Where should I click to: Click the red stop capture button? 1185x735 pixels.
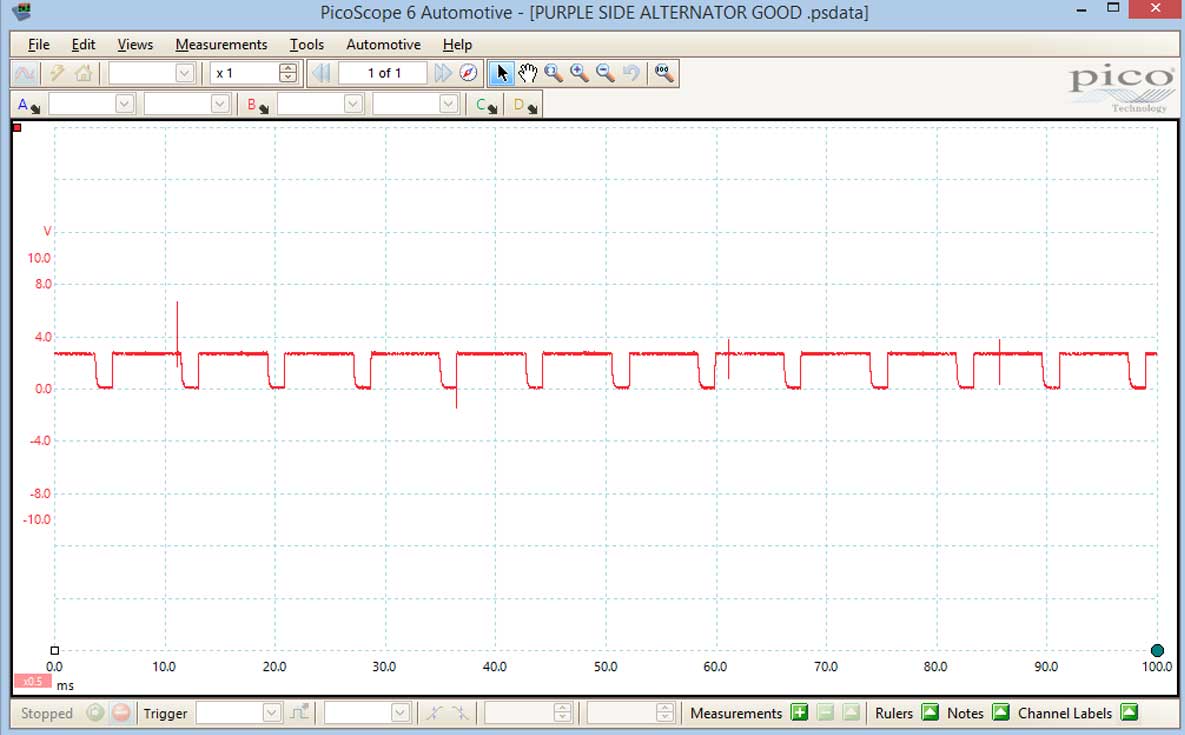[120, 712]
